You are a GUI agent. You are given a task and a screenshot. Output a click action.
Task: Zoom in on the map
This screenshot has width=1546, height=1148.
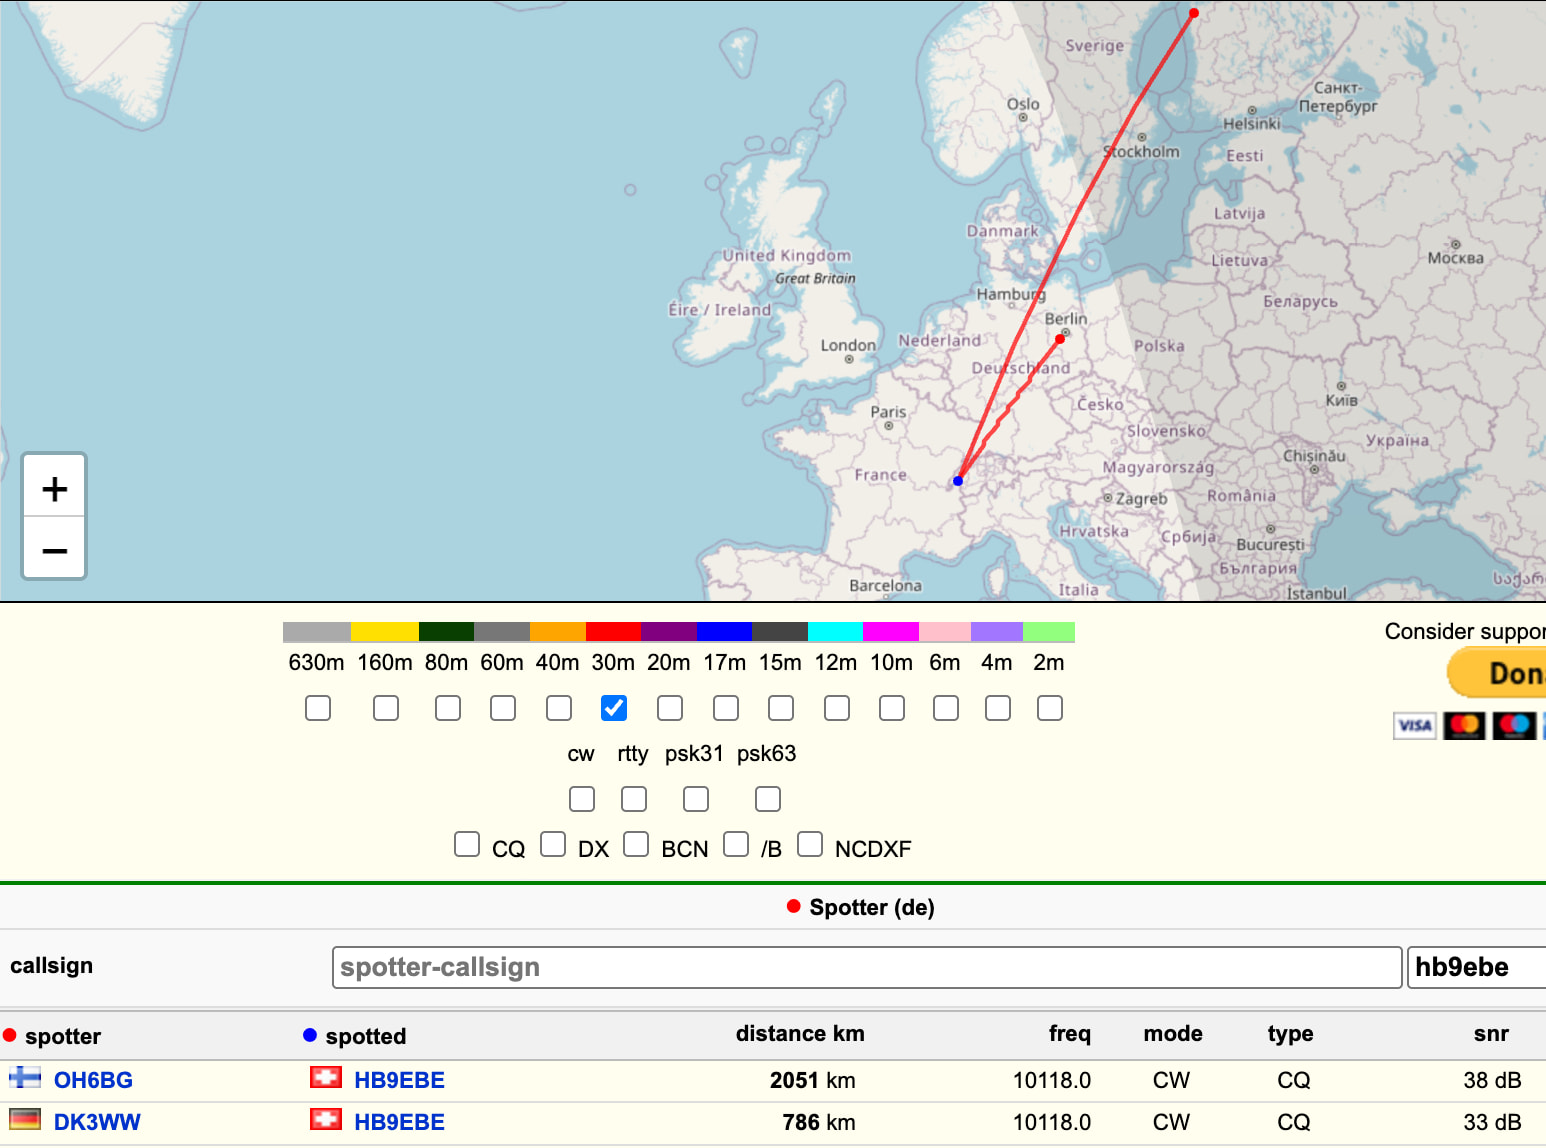pyautogui.click(x=55, y=489)
